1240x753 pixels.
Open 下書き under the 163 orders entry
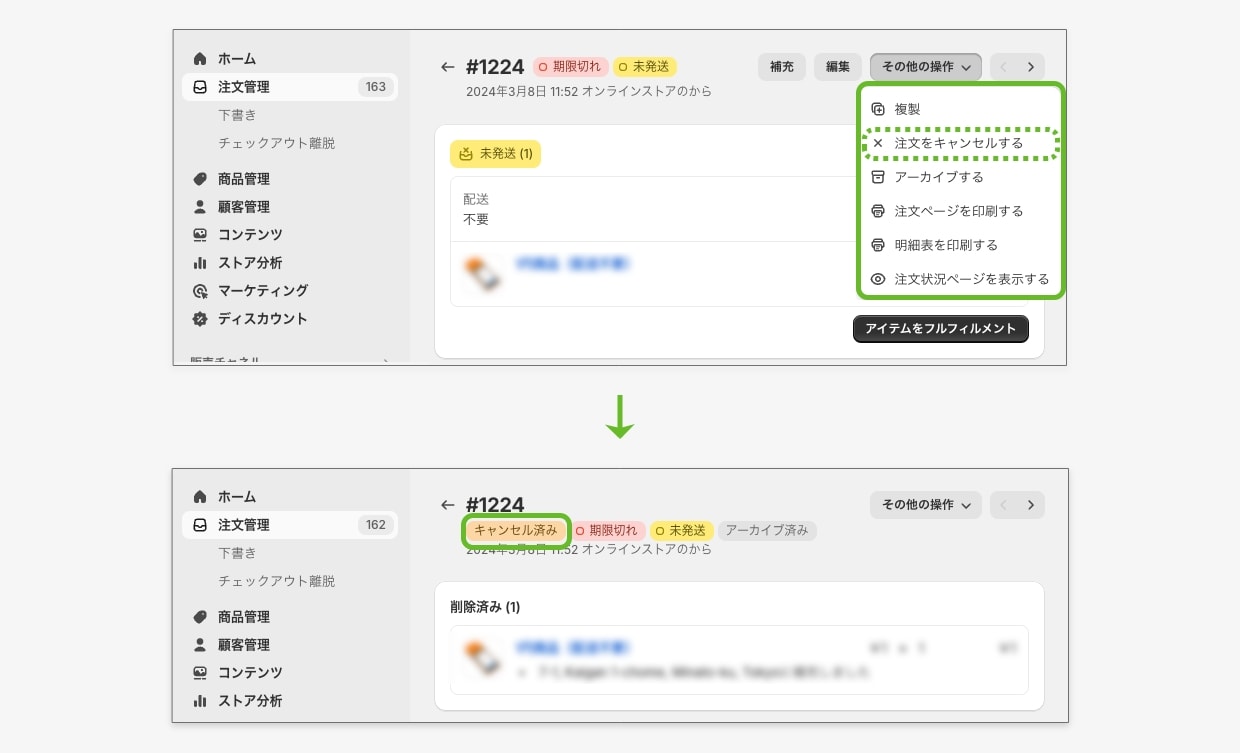point(237,115)
